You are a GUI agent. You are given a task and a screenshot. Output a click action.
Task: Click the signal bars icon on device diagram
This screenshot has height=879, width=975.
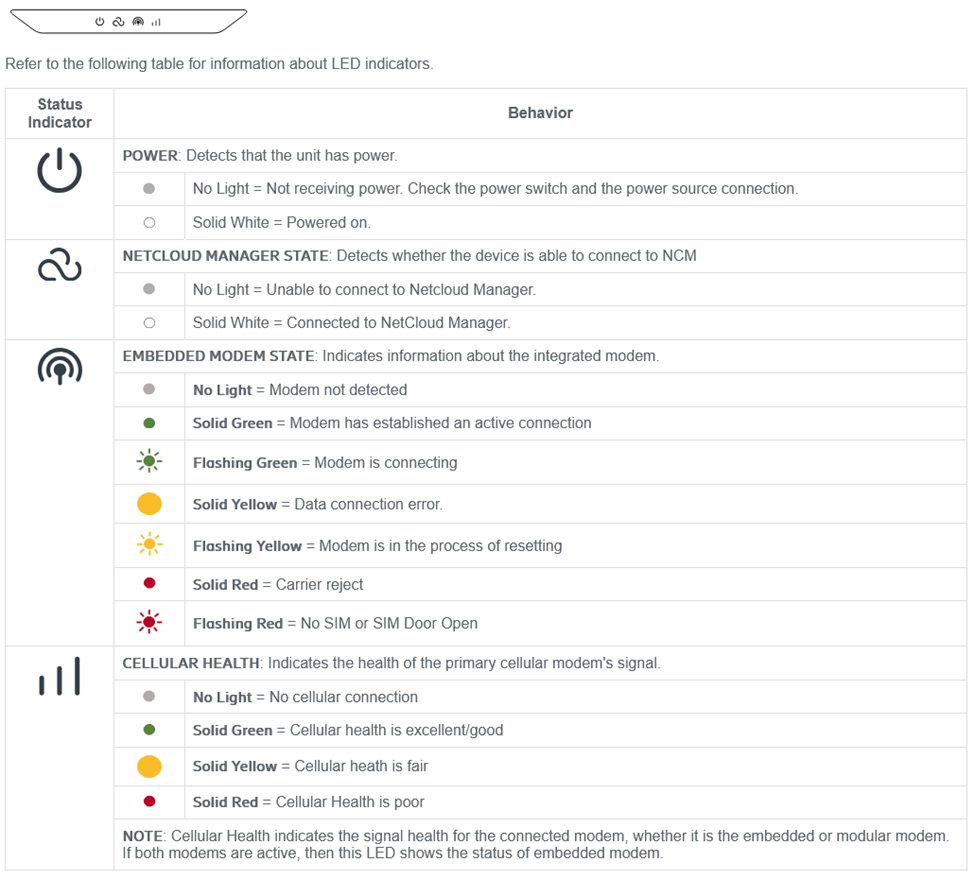coord(157,22)
